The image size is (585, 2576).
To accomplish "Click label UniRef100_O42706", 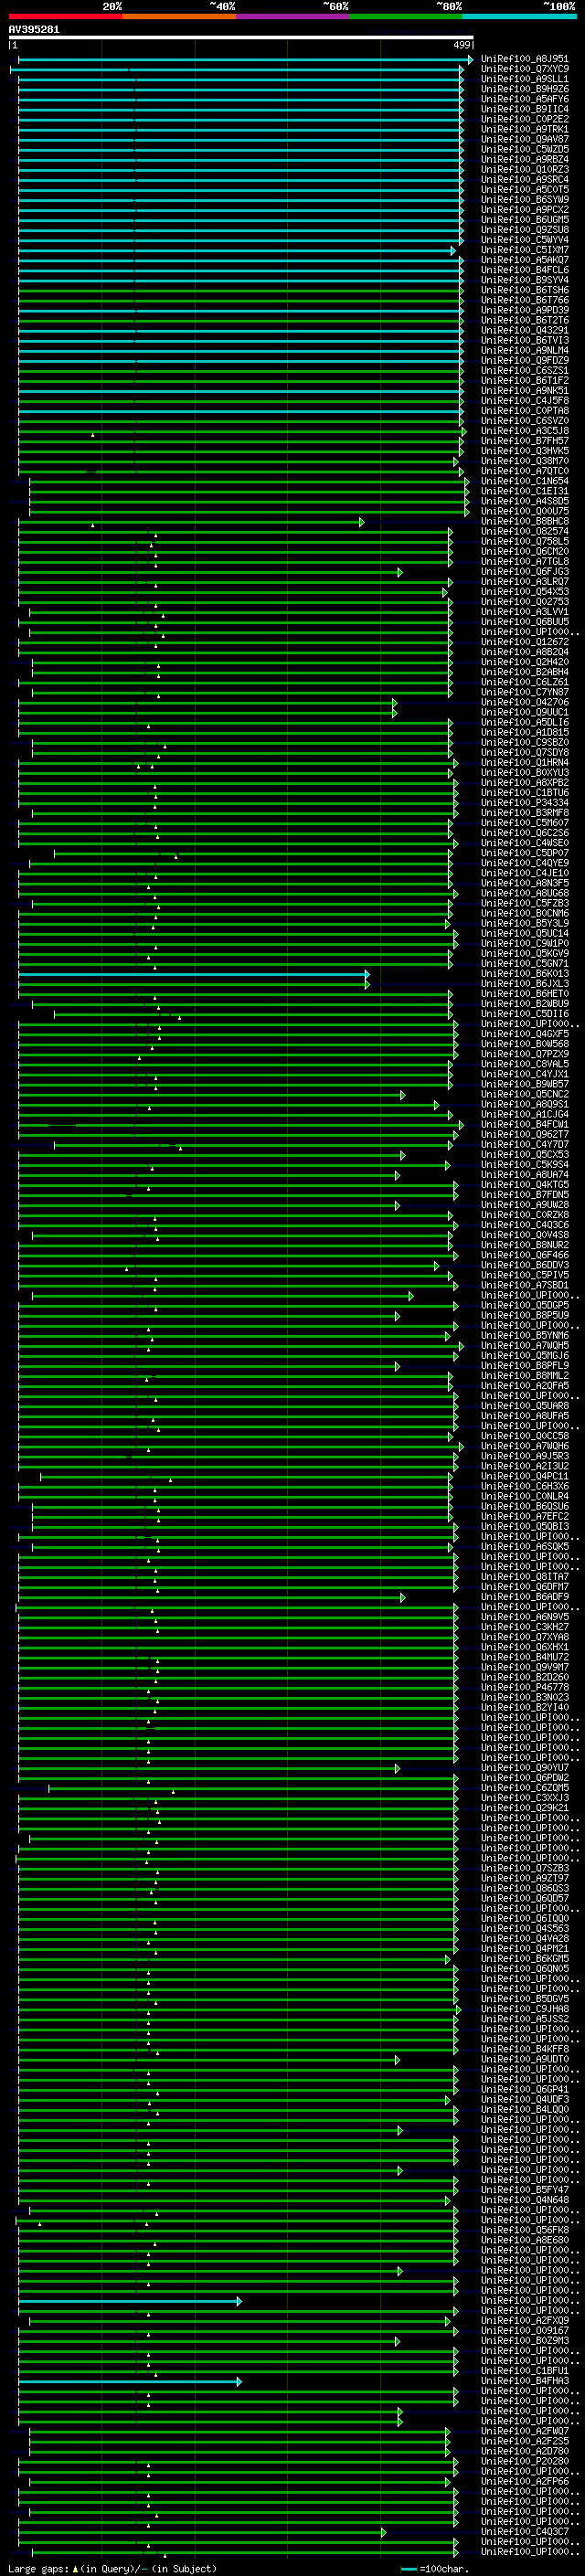I will tap(525, 703).
